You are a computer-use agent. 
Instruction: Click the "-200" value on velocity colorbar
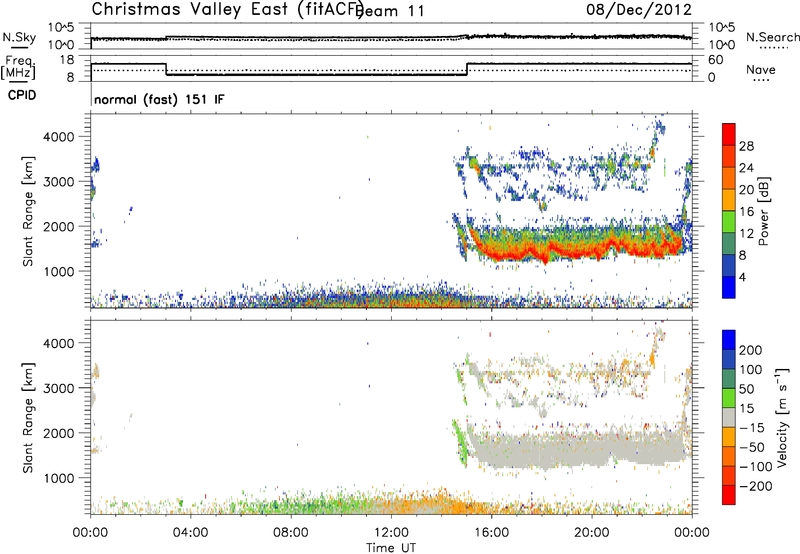[x=755, y=486]
